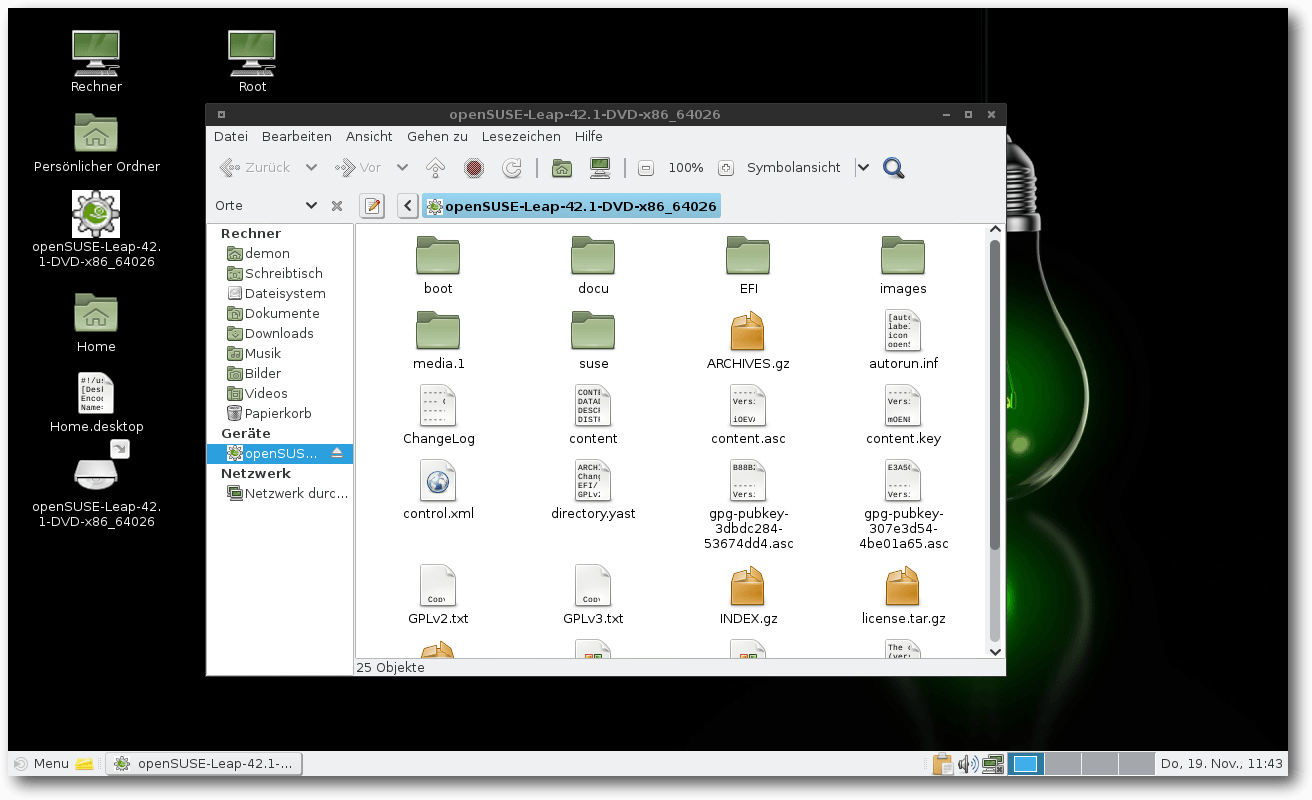Select the boot folder
The width and height of the screenshot is (1312, 800).
[x=438, y=266]
